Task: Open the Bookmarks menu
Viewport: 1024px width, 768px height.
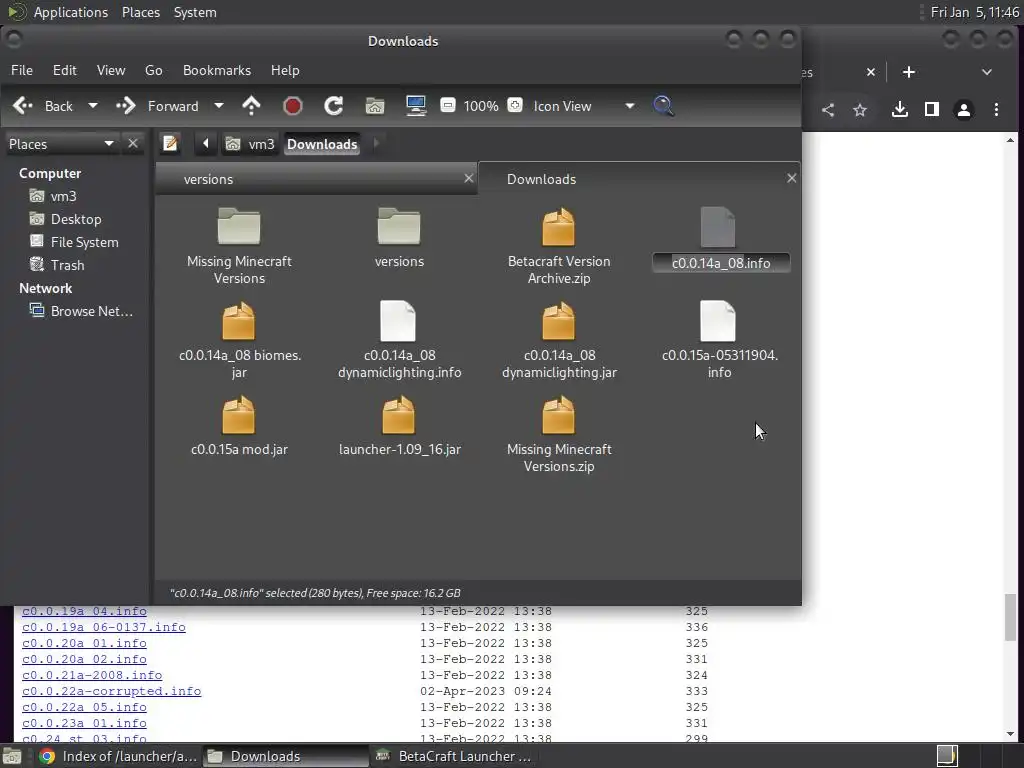Action: coord(217,70)
